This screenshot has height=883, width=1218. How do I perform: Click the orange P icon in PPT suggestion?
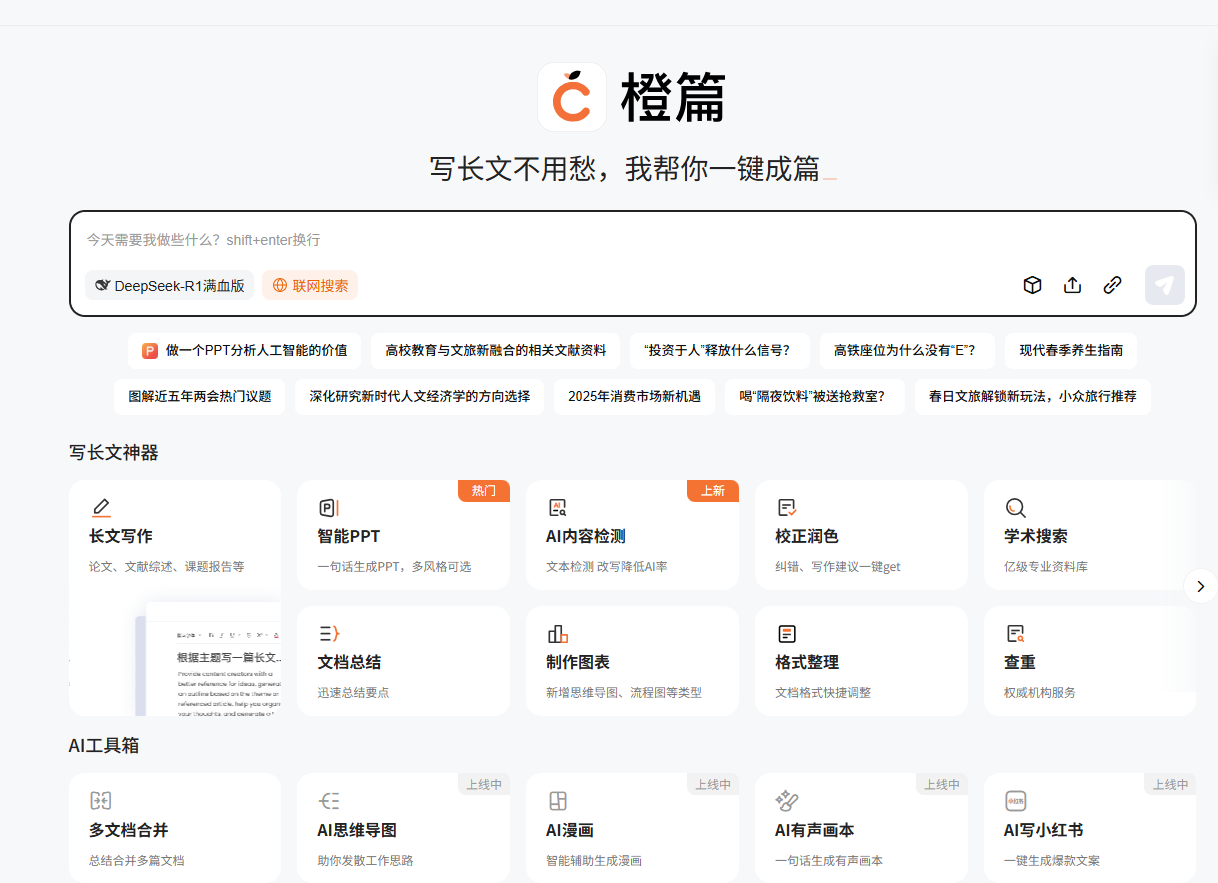point(150,351)
